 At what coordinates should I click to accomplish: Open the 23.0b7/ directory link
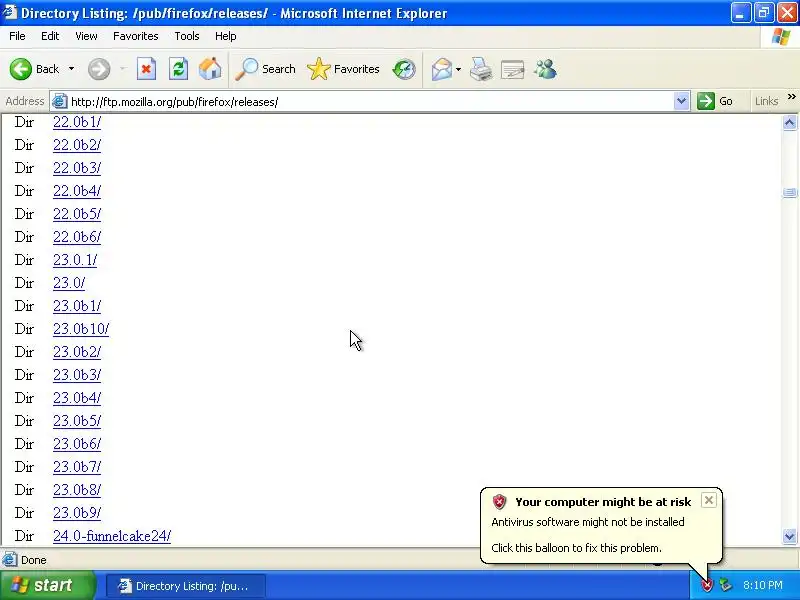pyautogui.click(x=77, y=466)
